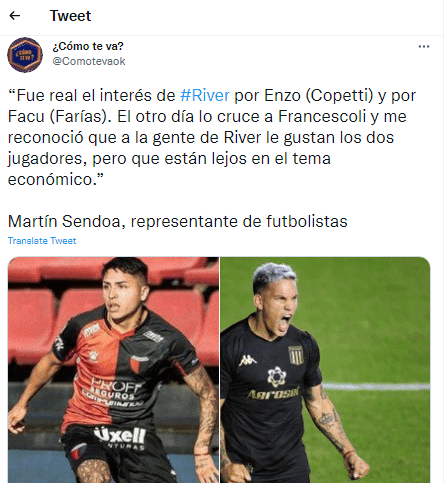Click the white pitch line in right photo
Image resolution: width=445 pixels, height=483 pixels.
coord(376,386)
